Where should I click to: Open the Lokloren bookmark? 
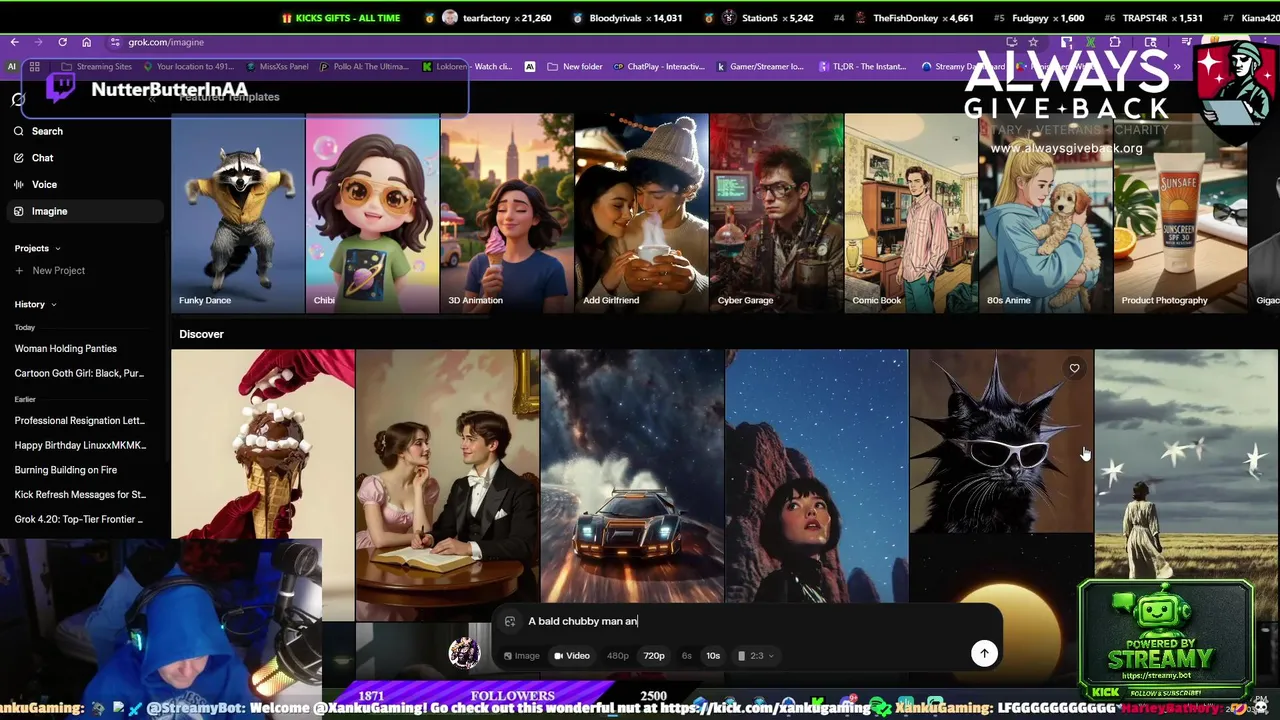click(467, 67)
